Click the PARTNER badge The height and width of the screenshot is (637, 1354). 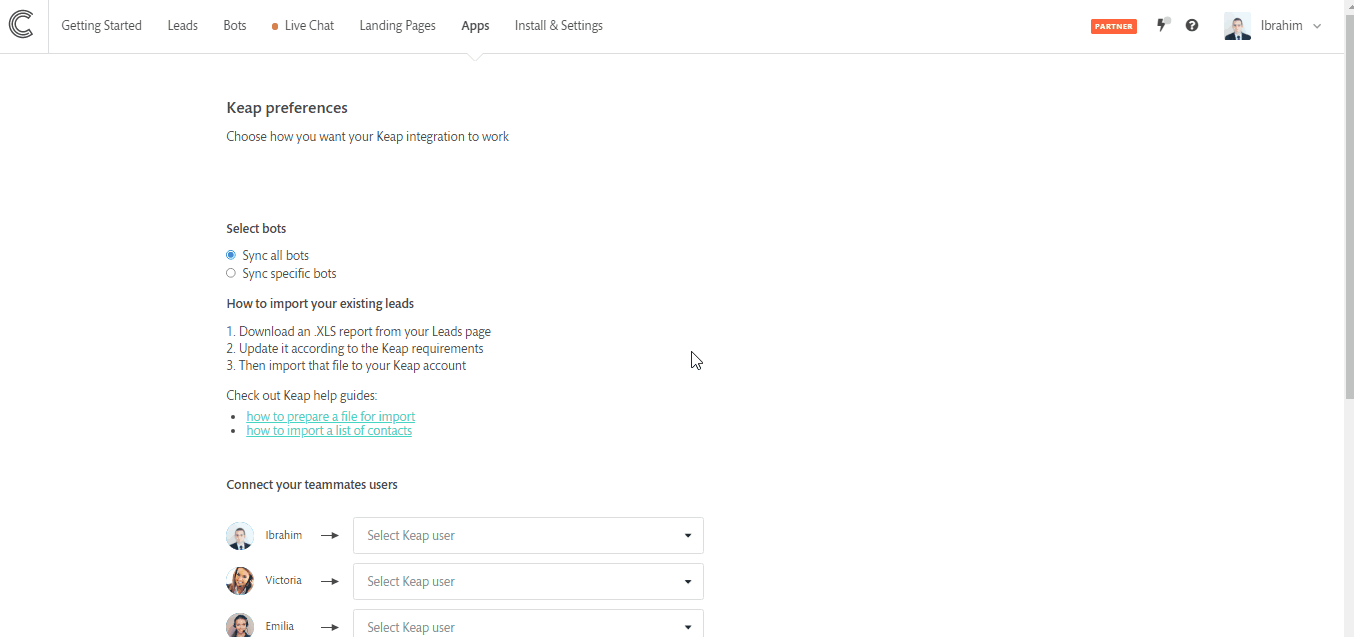click(x=1114, y=27)
